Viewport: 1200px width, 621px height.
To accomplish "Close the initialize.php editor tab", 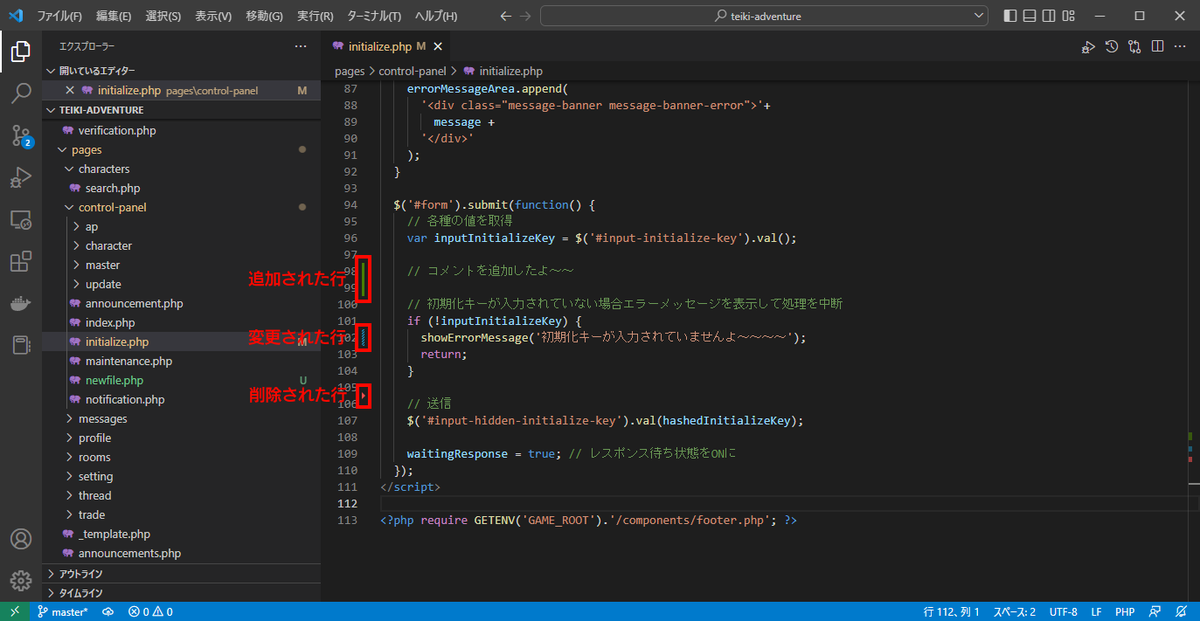I will coord(437,47).
